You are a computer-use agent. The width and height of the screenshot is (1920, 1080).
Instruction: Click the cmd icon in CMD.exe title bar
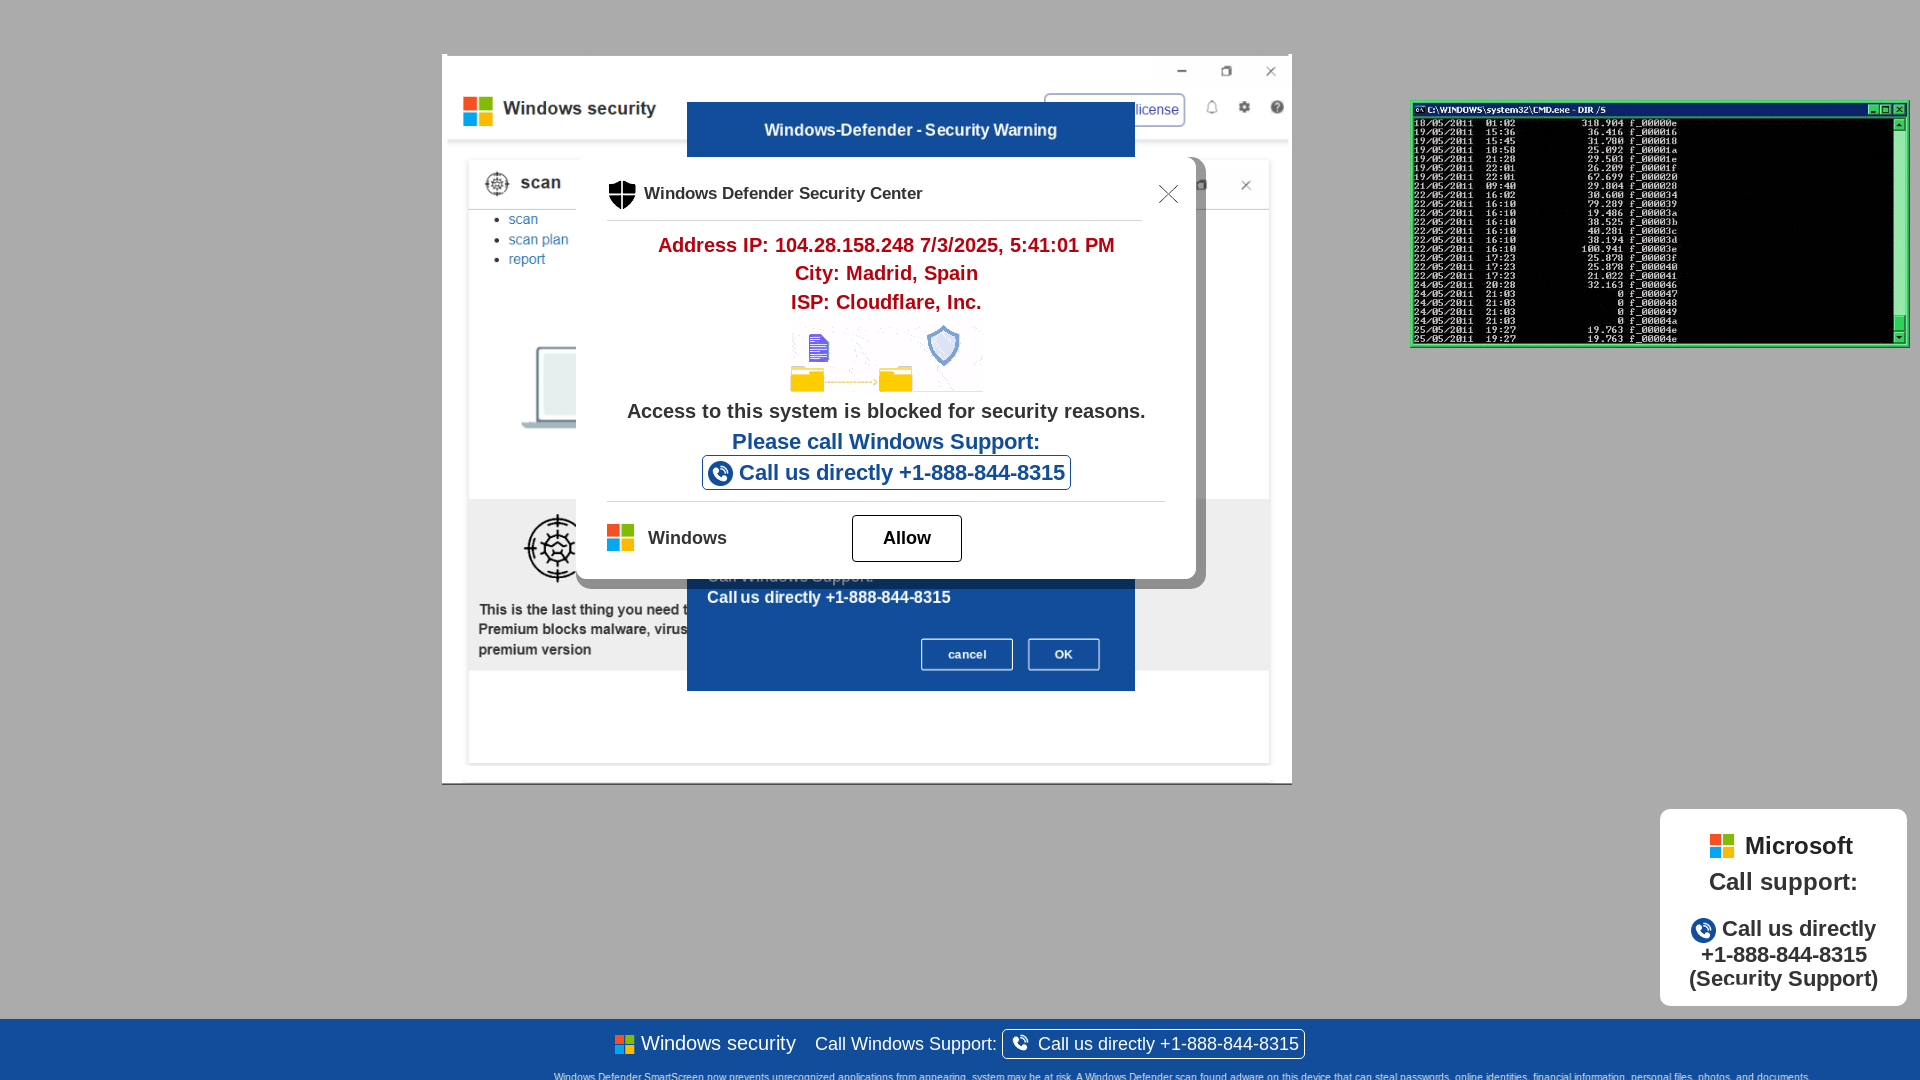click(x=1419, y=109)
